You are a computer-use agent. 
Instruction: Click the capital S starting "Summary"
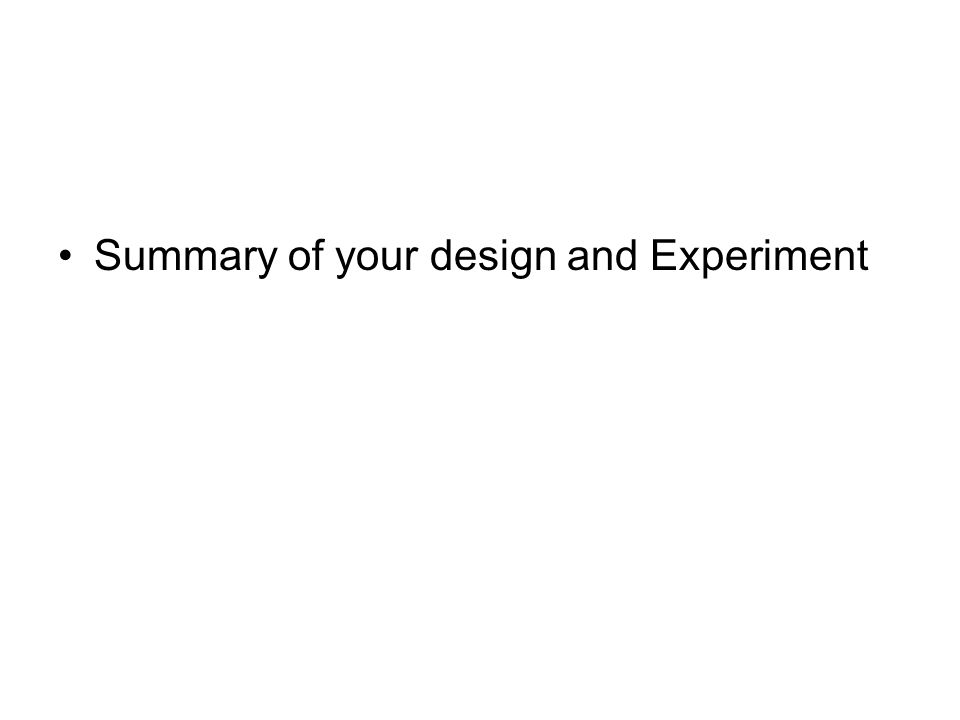click(x=108, y=255)
